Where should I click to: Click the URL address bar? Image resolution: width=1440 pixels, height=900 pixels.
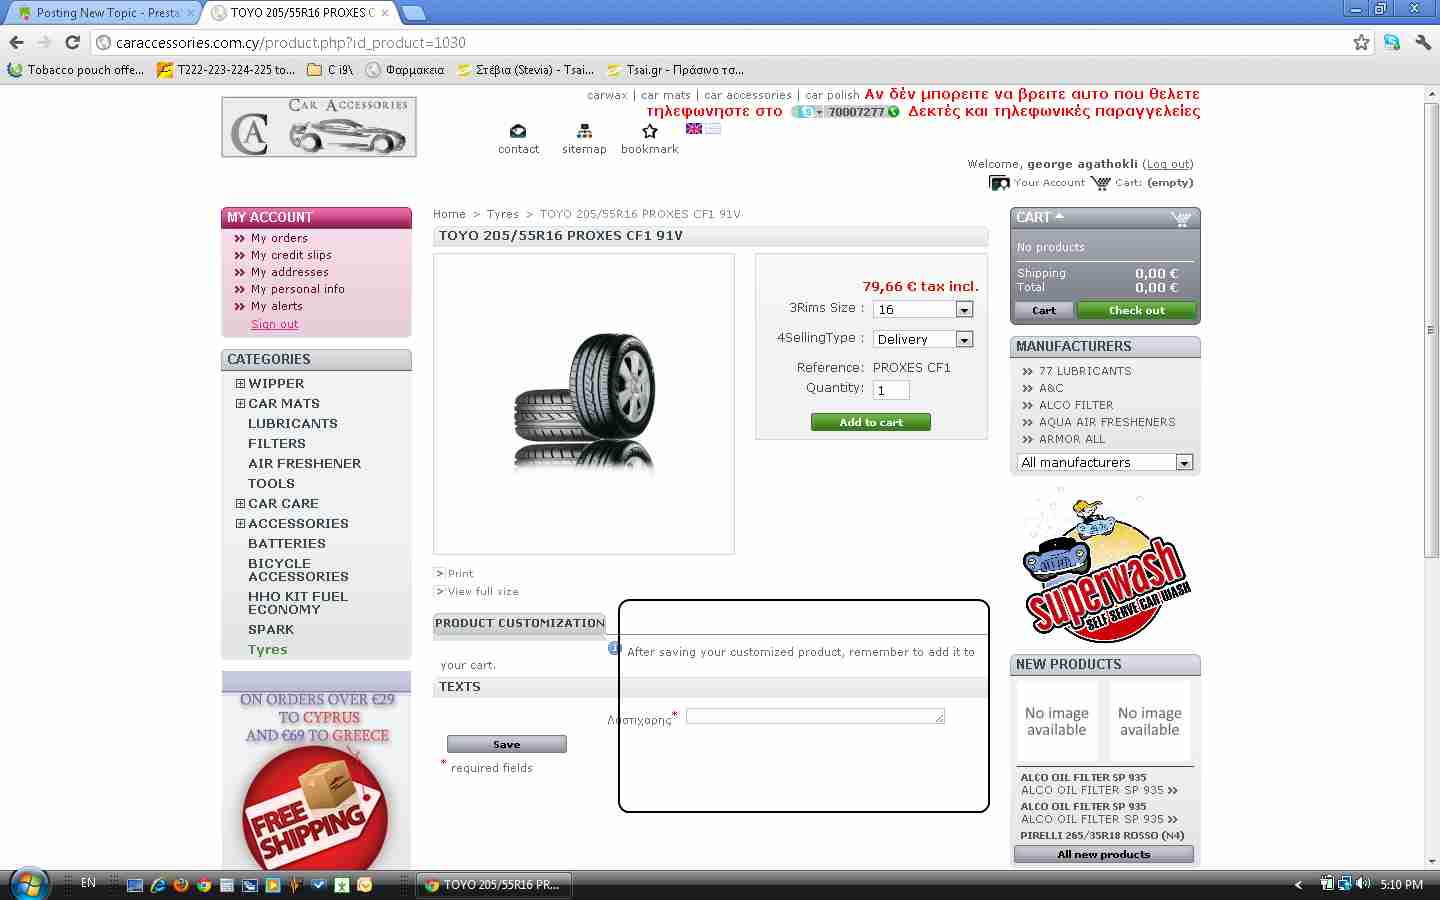tap(730, 42)
